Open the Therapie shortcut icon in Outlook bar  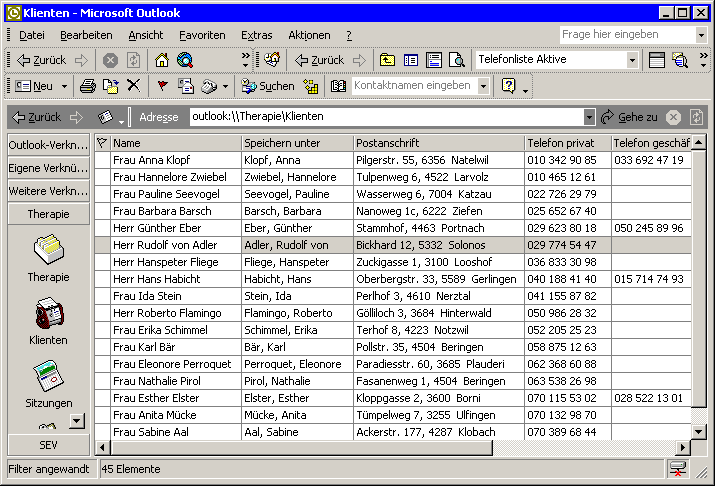coord(48,250)
